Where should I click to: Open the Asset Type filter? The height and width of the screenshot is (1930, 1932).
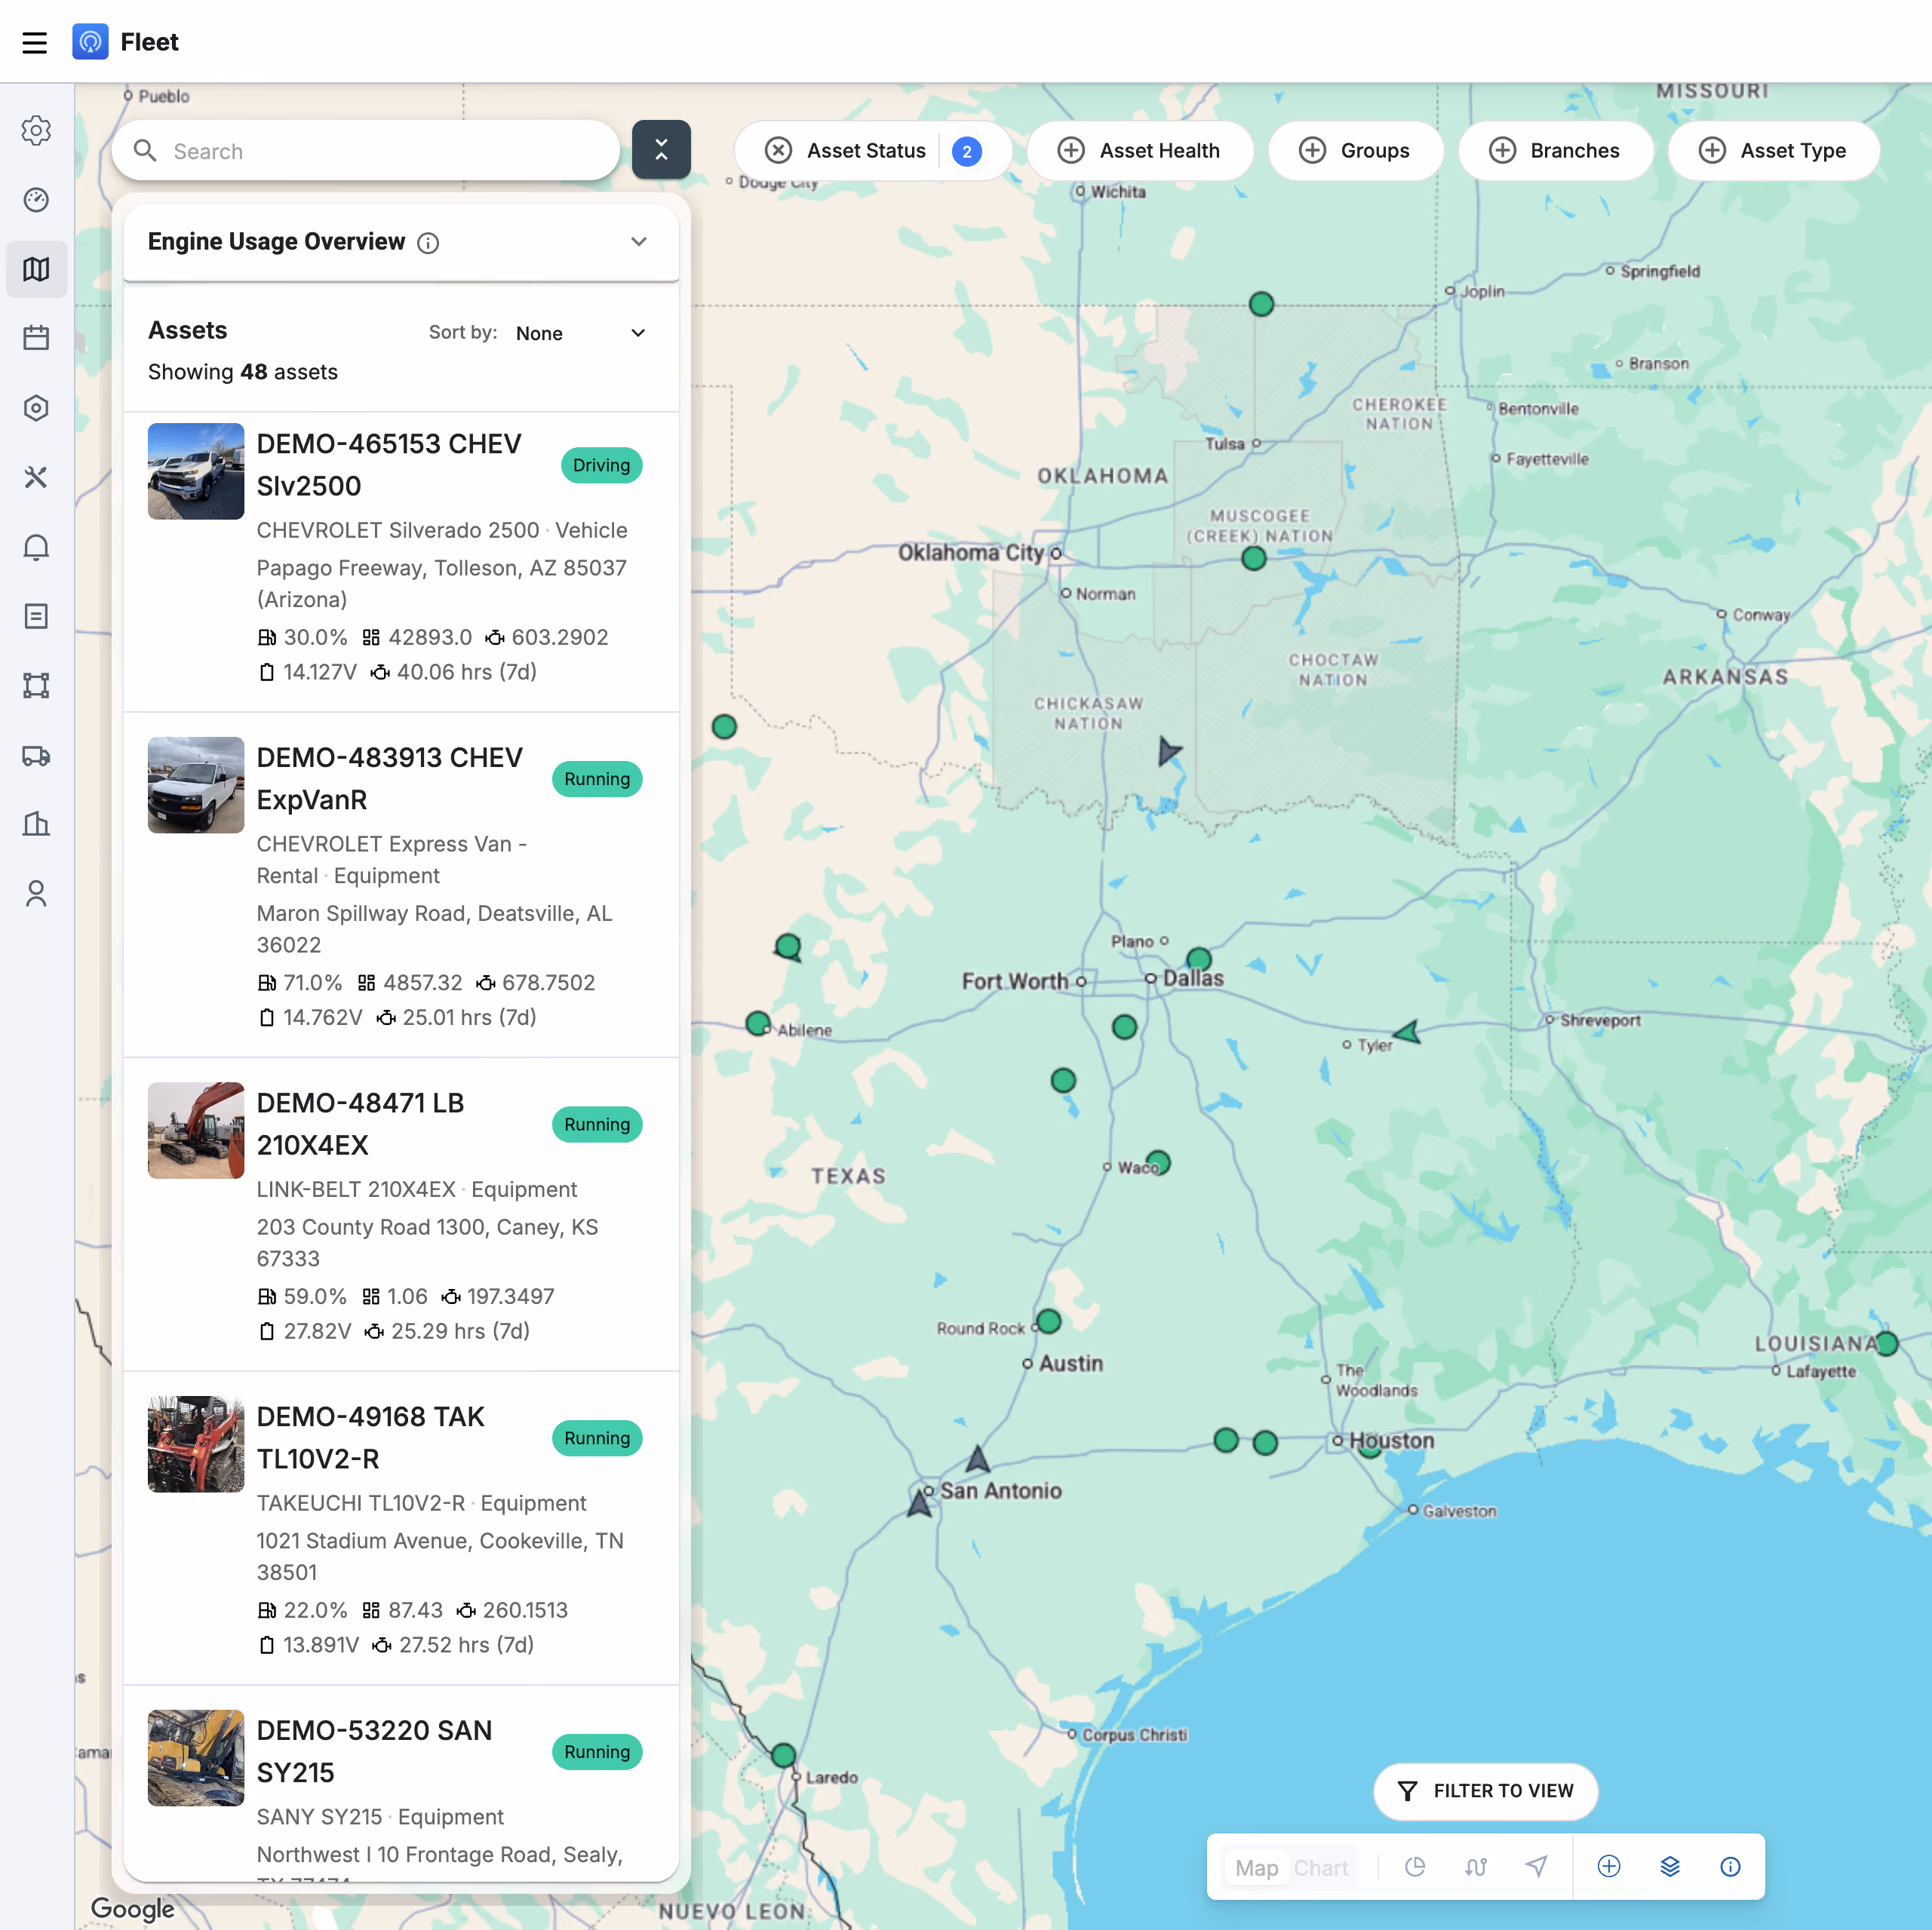pos(1774,151)
